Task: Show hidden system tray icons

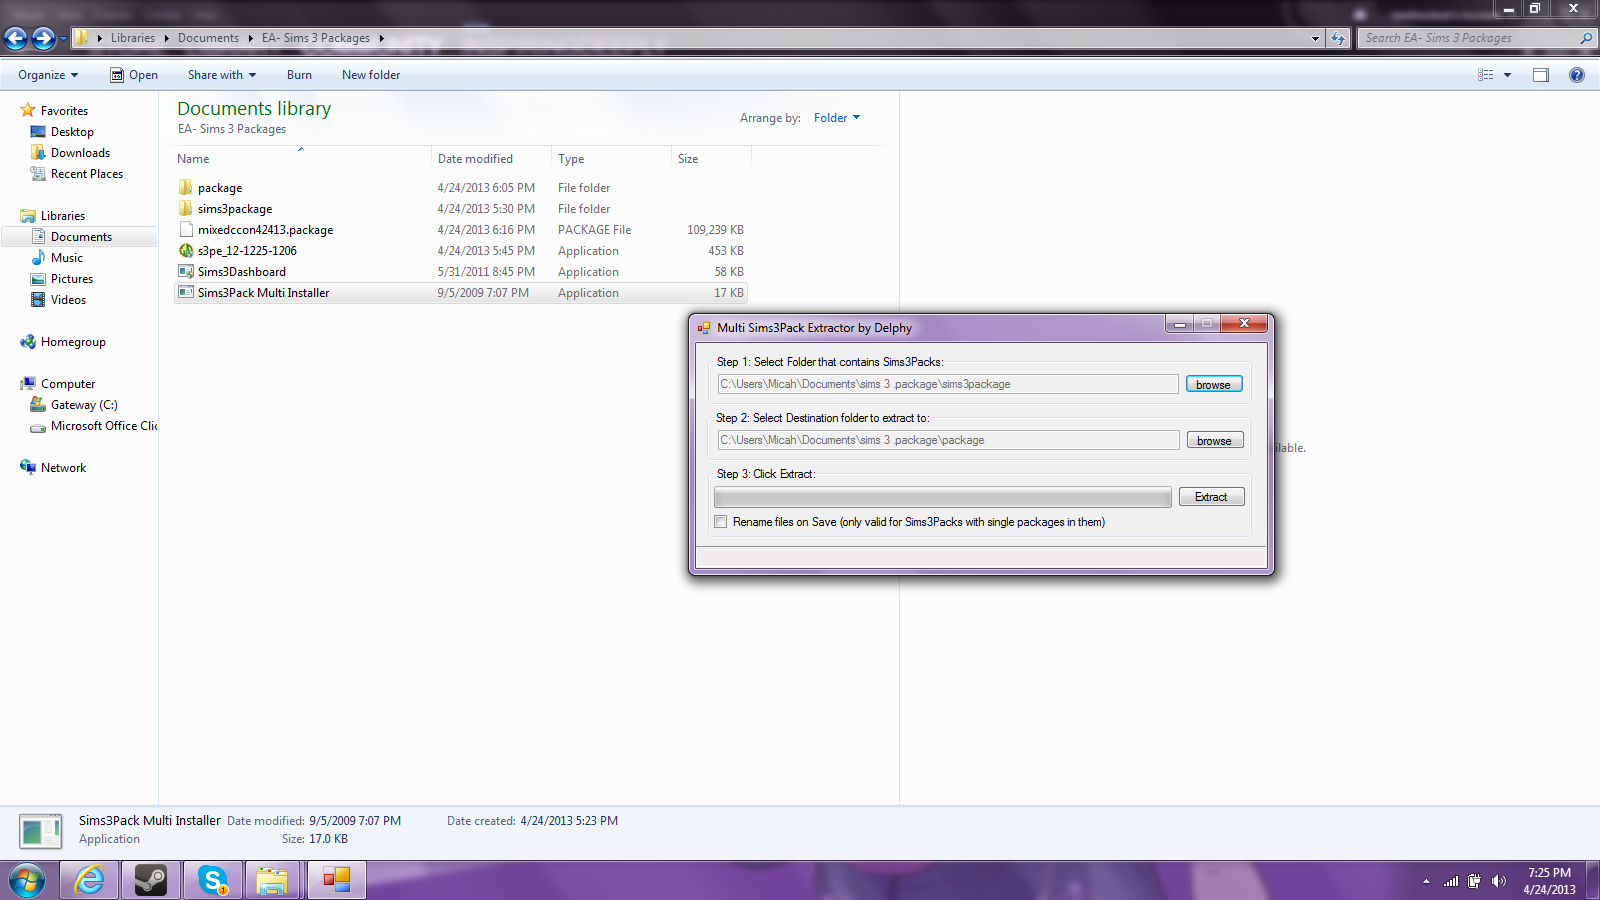Action: pyautogui.click(x=1426, y=881)
